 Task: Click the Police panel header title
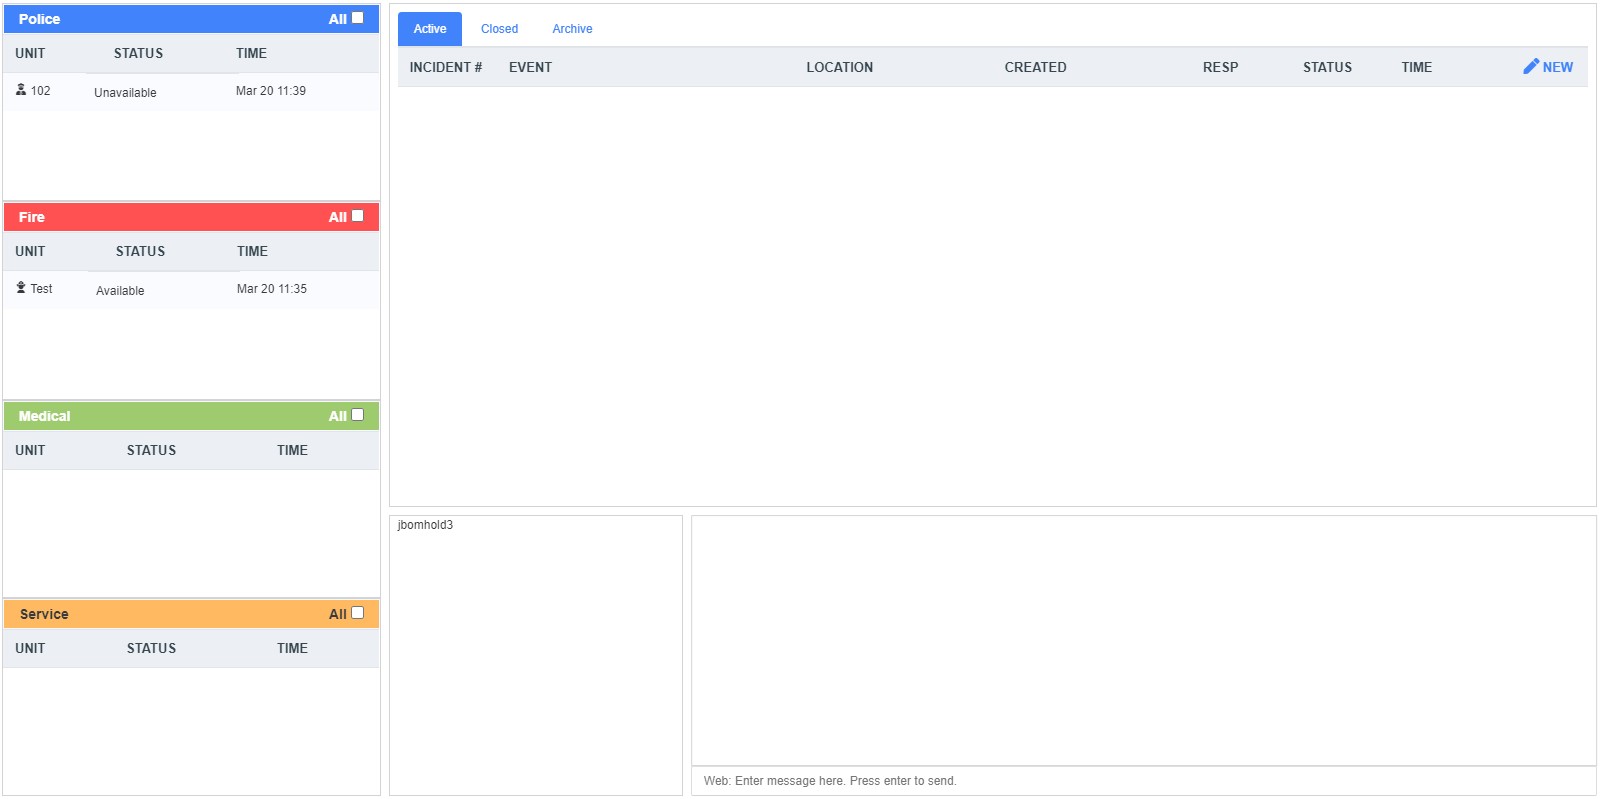click(x=39, y=19)
